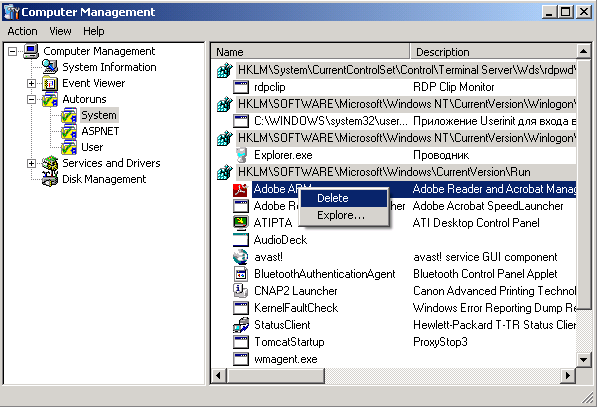Collapse the Autoruns node
The height and width of the screenshot is (407, 597).
point(32,99)
